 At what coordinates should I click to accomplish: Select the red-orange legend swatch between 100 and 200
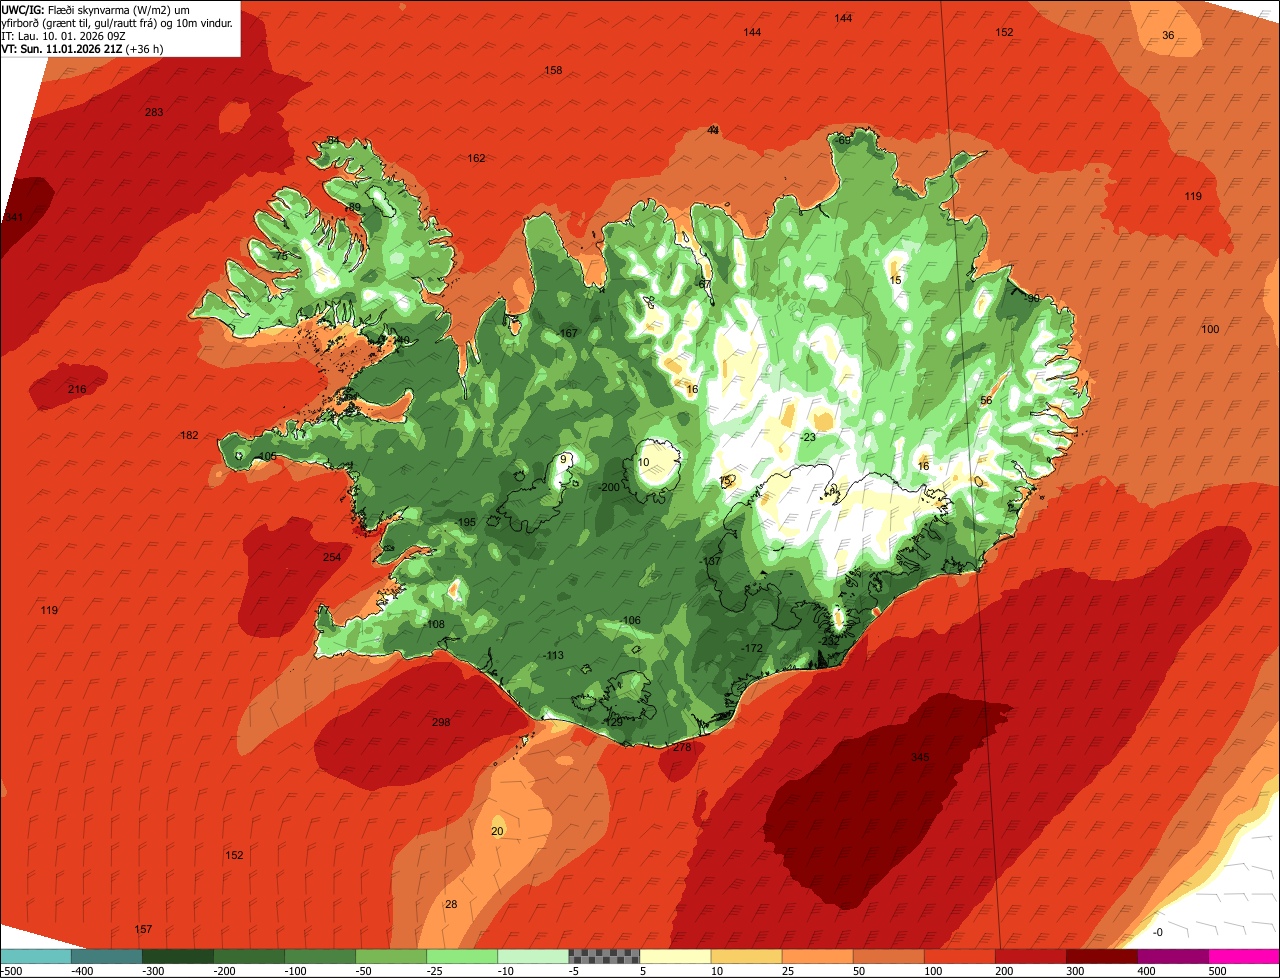pos(959,956)
